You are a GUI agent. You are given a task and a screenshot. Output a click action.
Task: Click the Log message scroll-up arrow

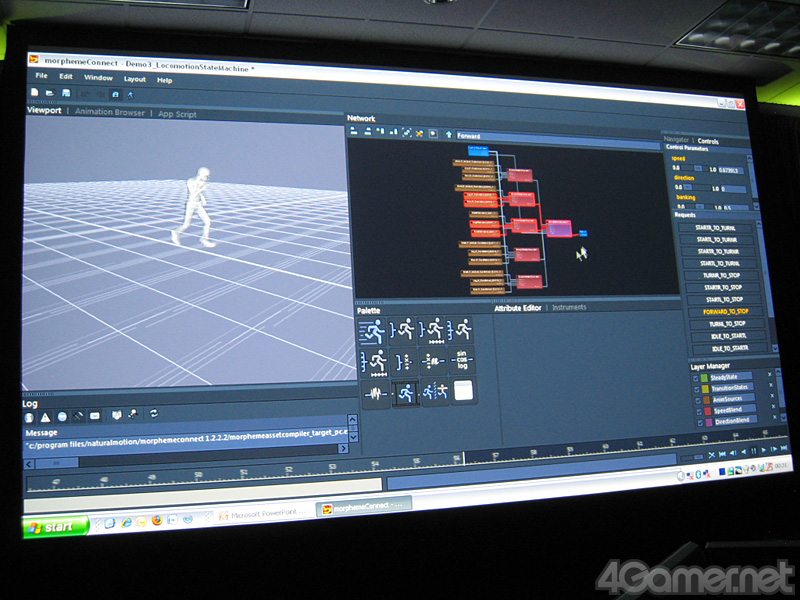pos(352,419)
